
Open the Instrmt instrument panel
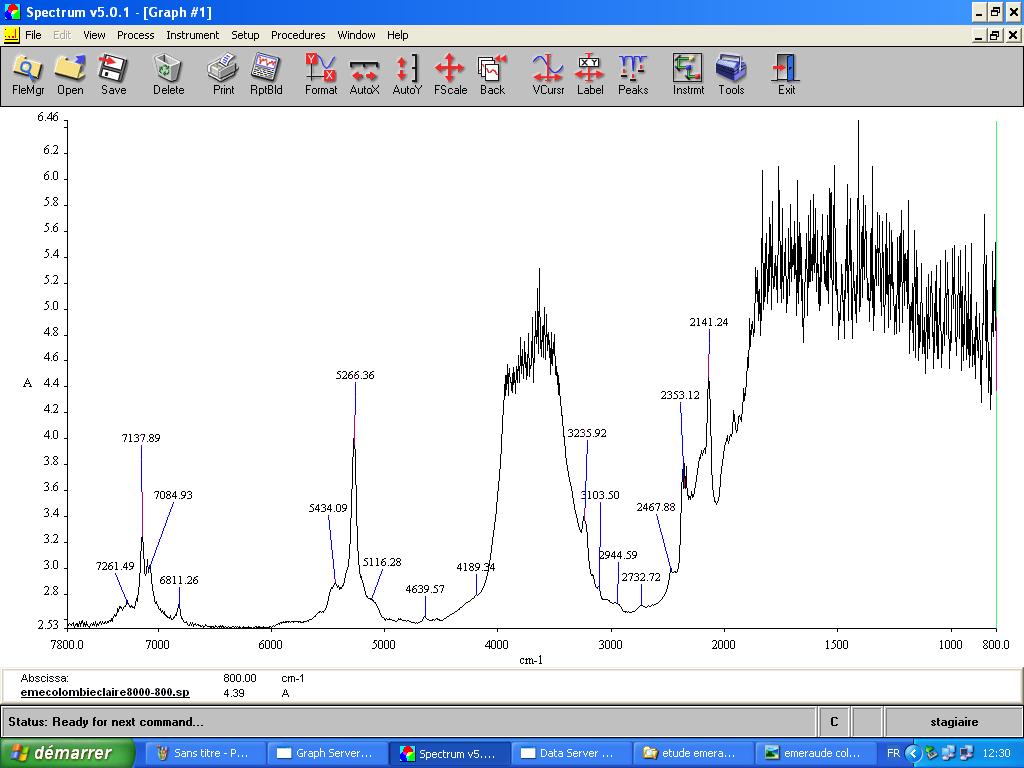[x=688, y=75]
